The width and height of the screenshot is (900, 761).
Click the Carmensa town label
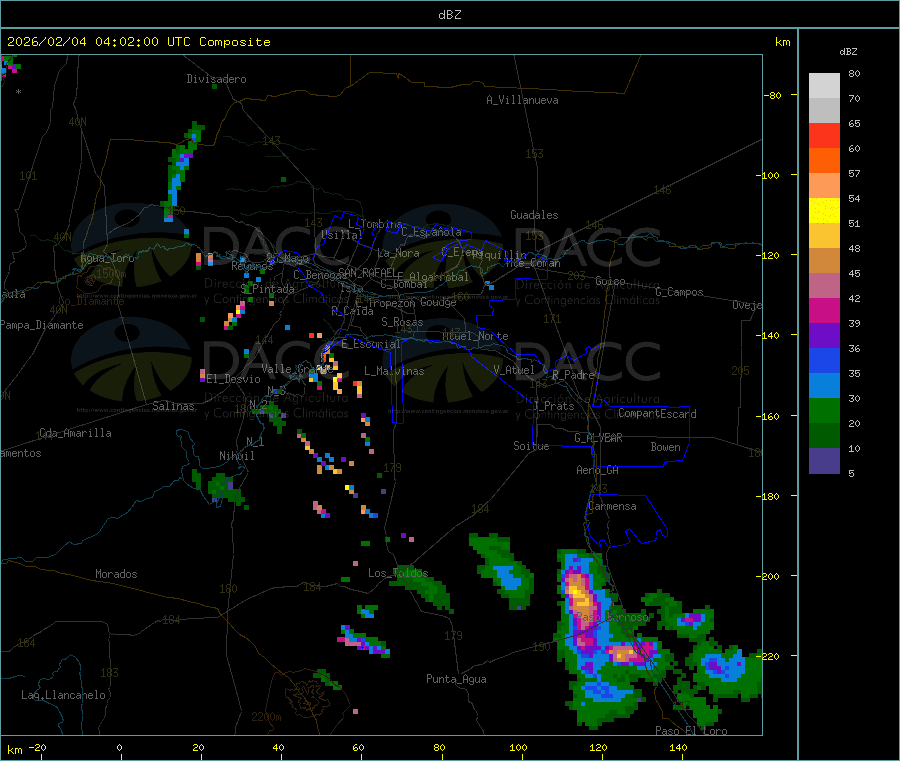coord(612,506)
